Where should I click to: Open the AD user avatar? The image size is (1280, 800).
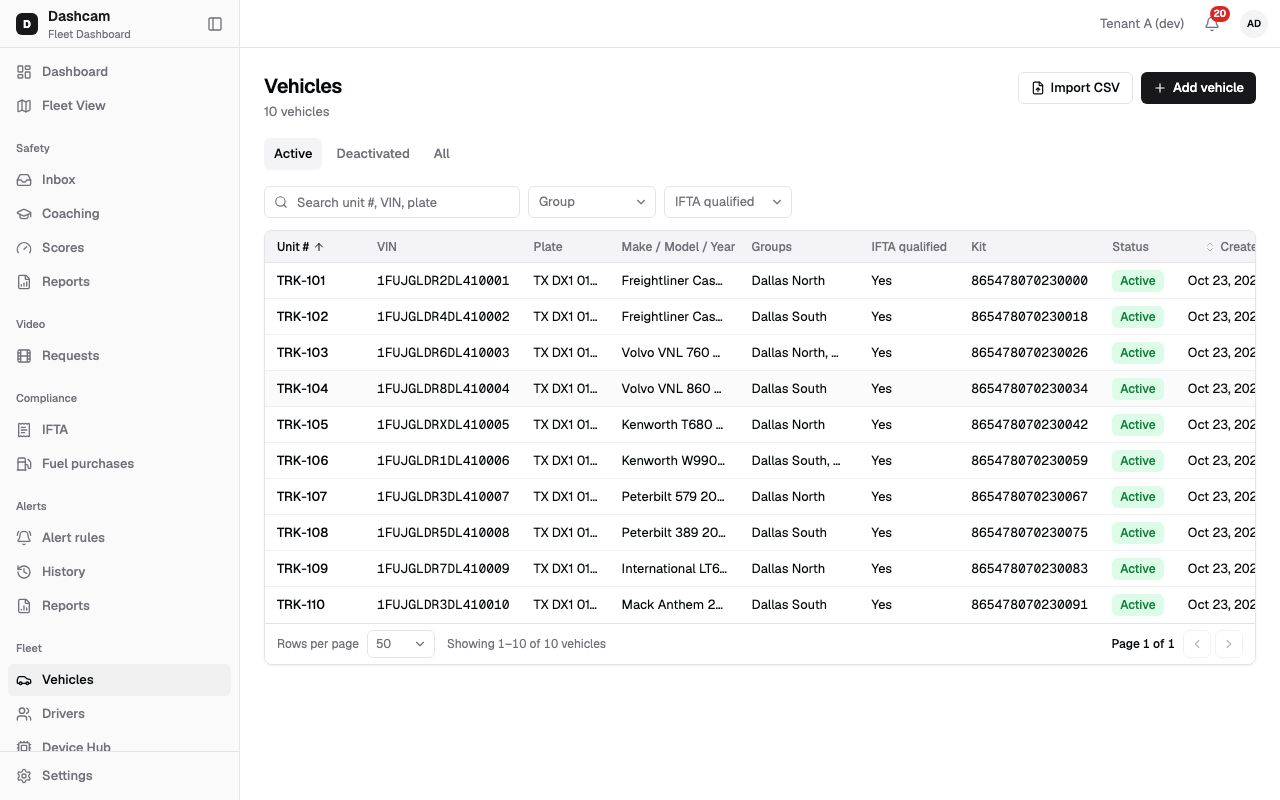coord(1254,24)
